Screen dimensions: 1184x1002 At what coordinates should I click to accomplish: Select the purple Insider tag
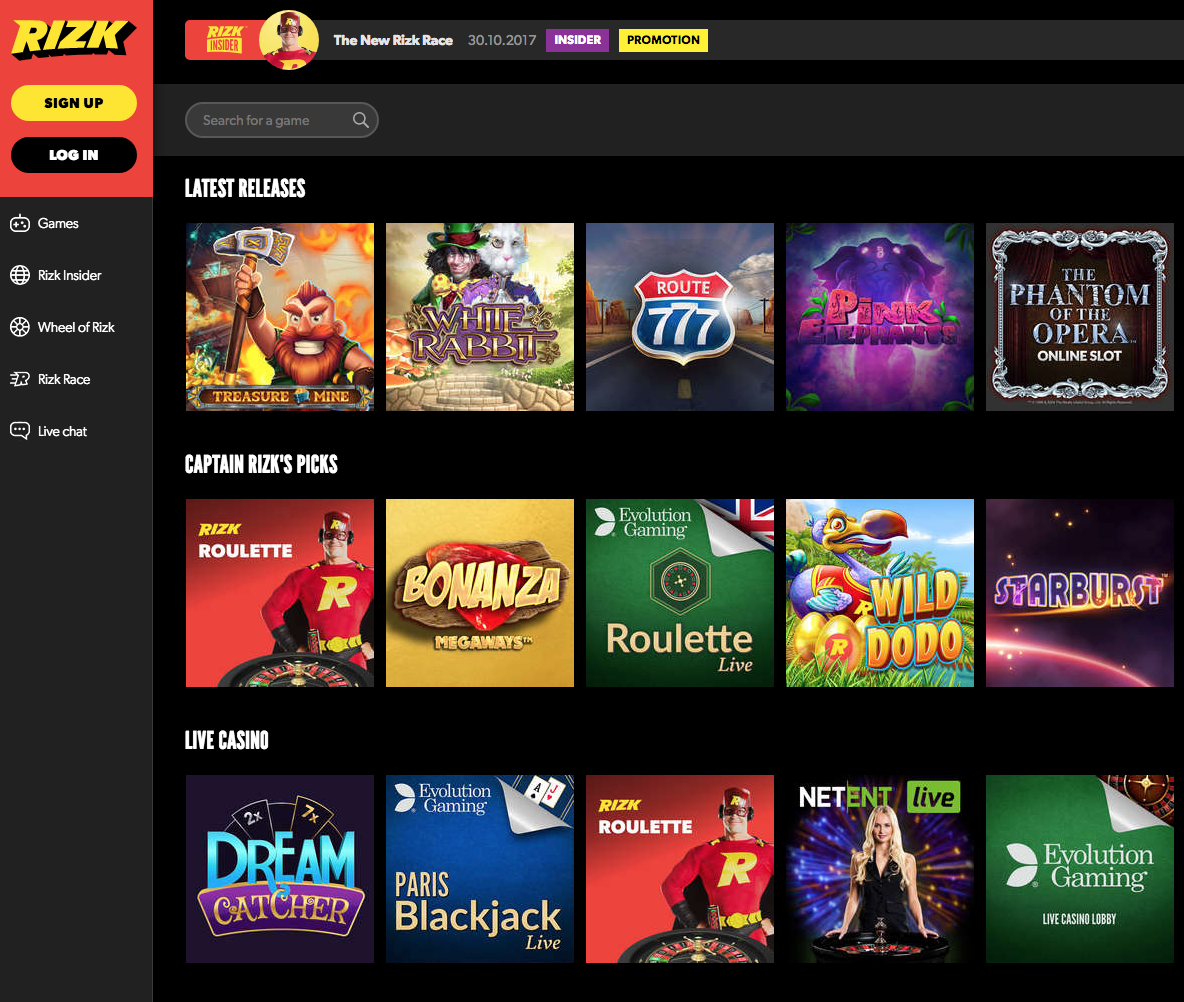(578, 40)
